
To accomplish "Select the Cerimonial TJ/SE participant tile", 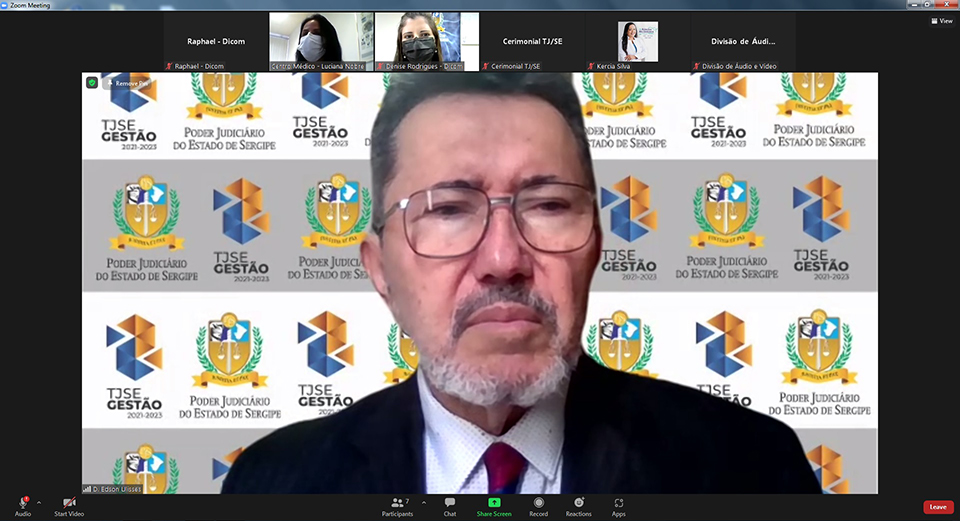I will 532,42.
